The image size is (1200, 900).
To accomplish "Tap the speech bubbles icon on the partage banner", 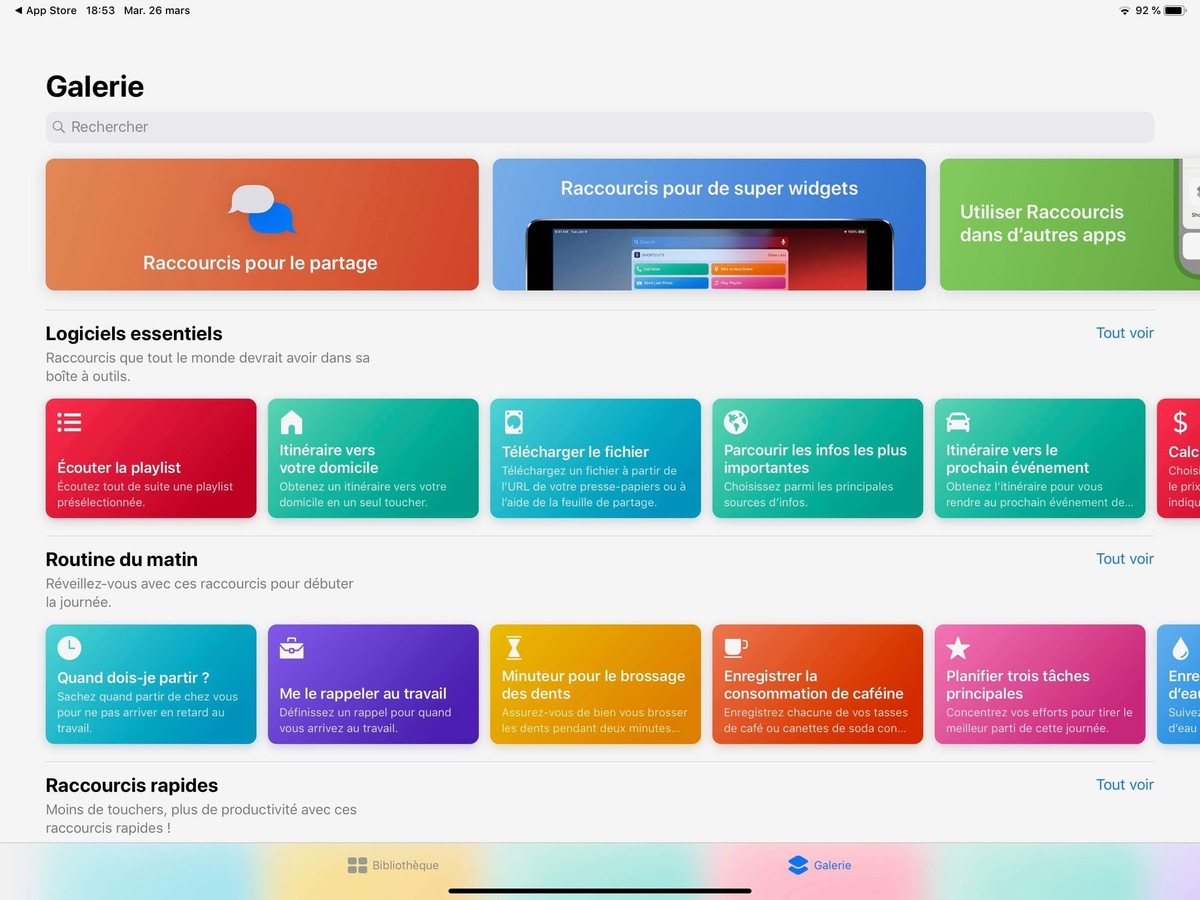I will pyautogui.click(x=262, y=209).
